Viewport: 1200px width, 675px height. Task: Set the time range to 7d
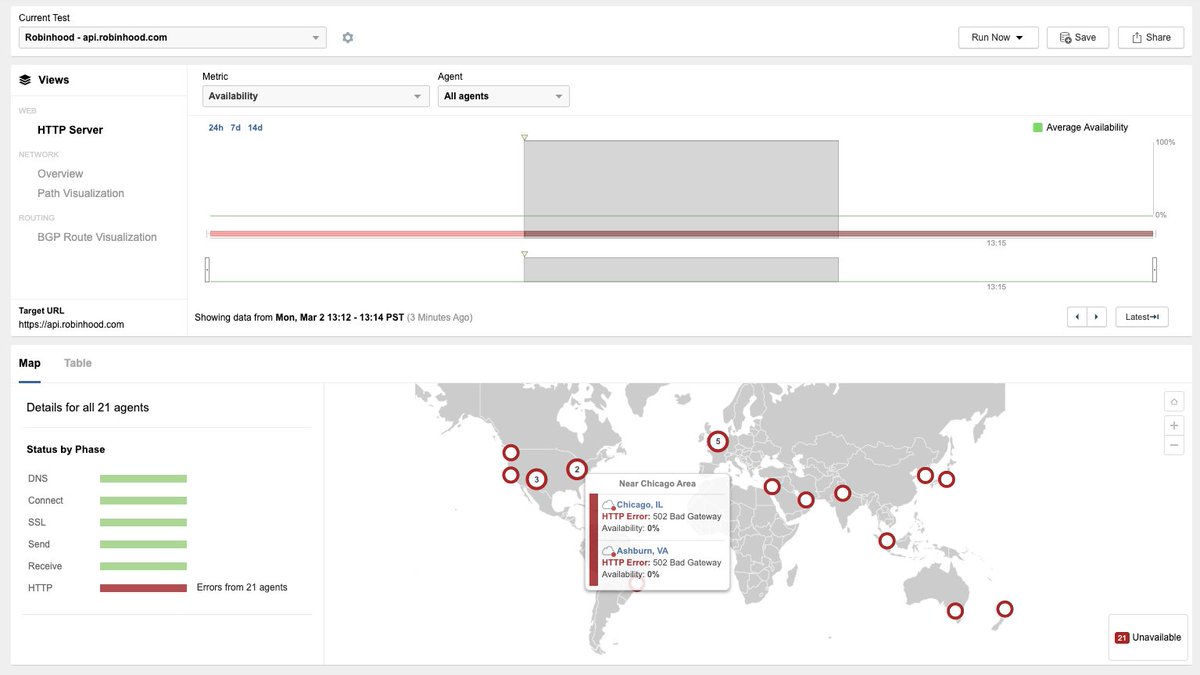pyautogui.click(x=236, y=128)
